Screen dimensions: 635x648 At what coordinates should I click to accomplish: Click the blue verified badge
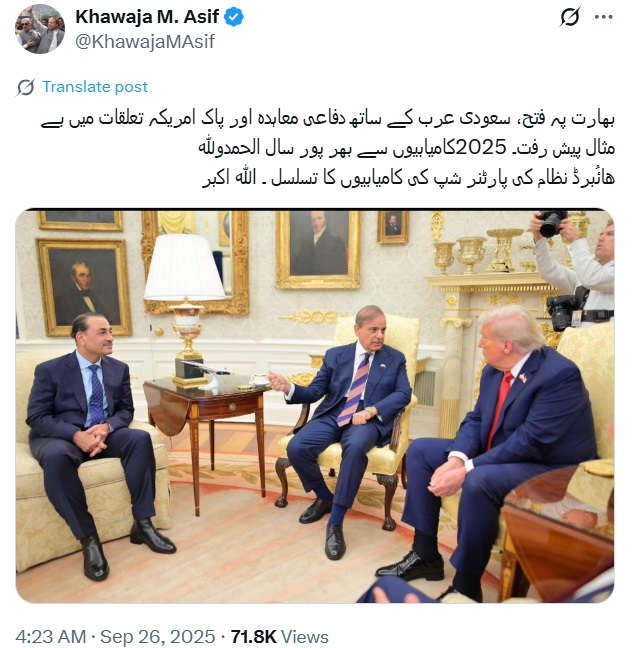tap(234, 17)
